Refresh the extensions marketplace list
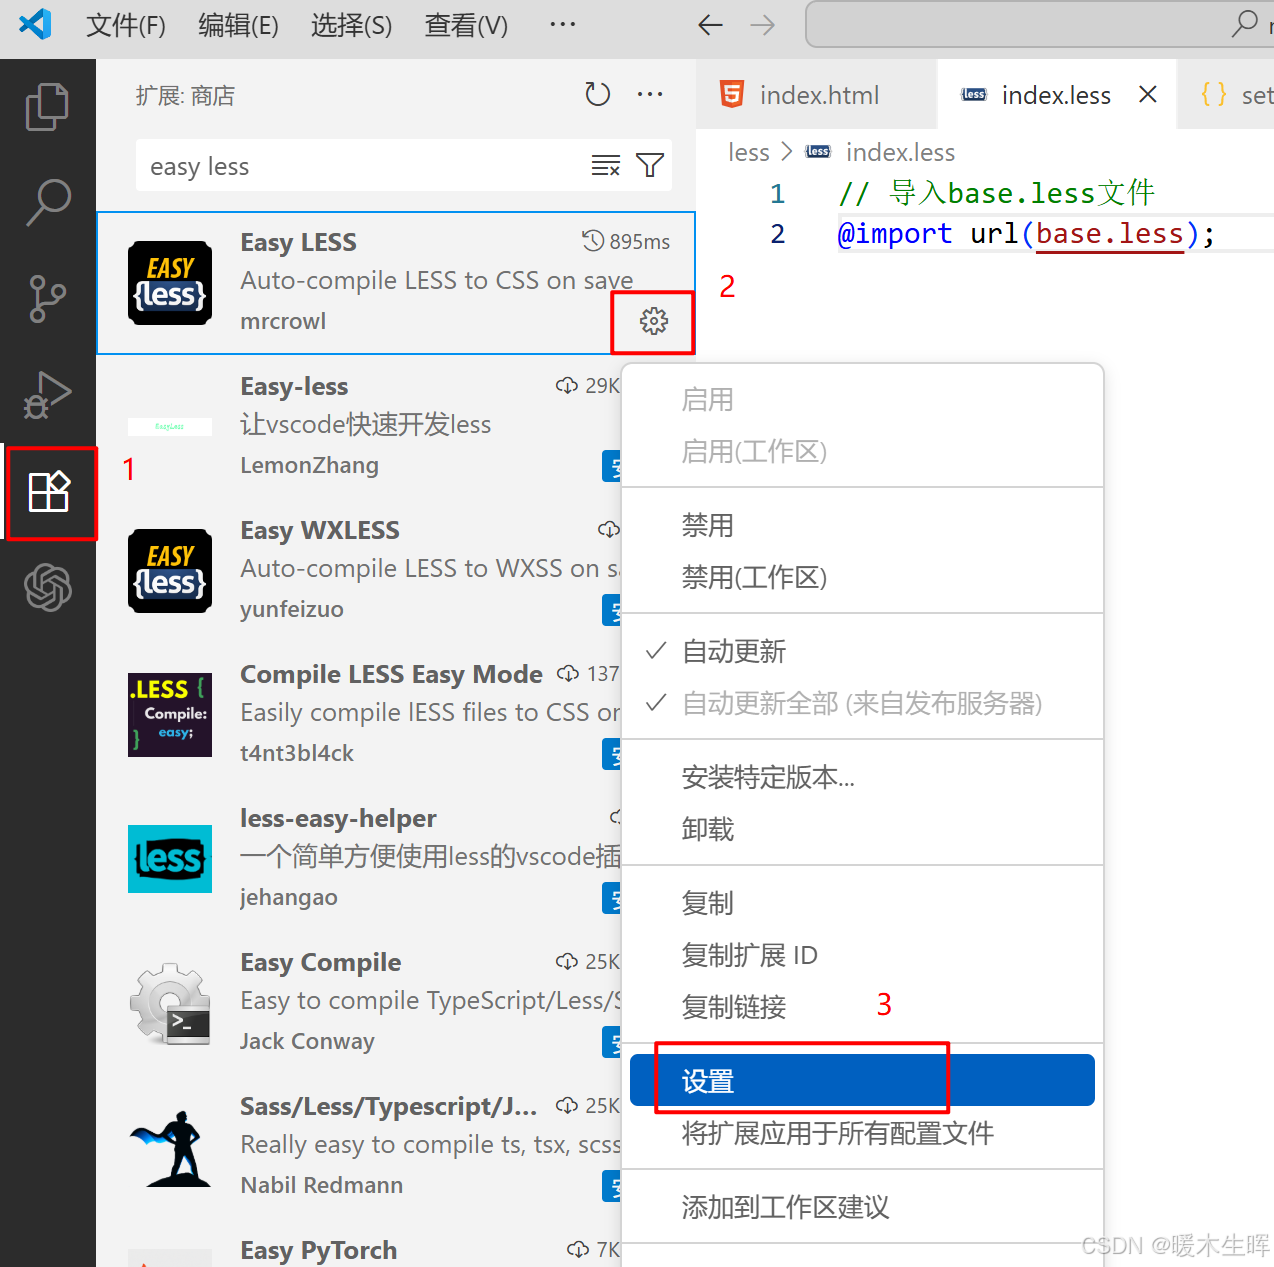The width and height of the screenshot is (1274, 1267). click(598, 94)
